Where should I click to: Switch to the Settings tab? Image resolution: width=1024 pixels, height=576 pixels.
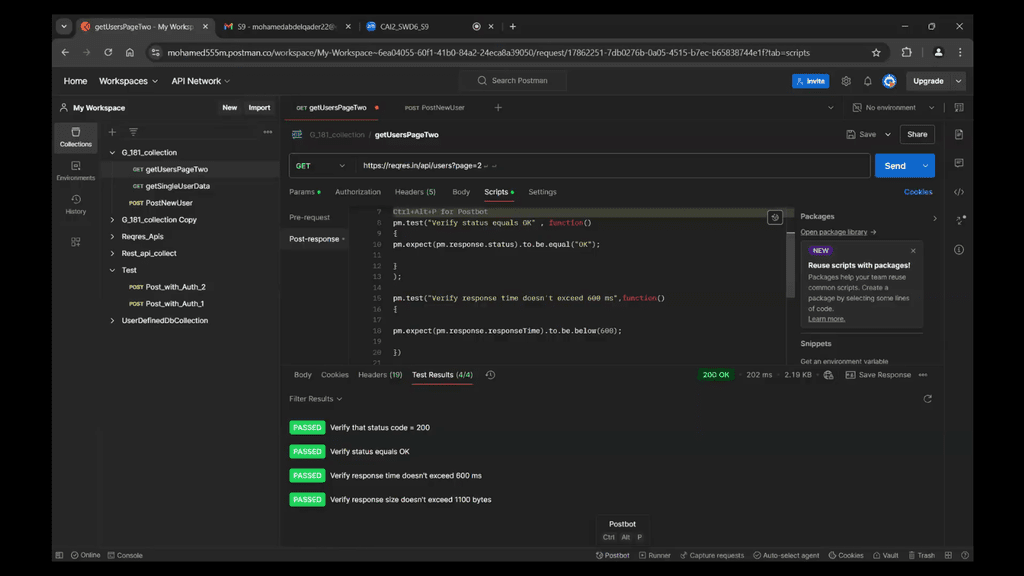click(542, 192)
